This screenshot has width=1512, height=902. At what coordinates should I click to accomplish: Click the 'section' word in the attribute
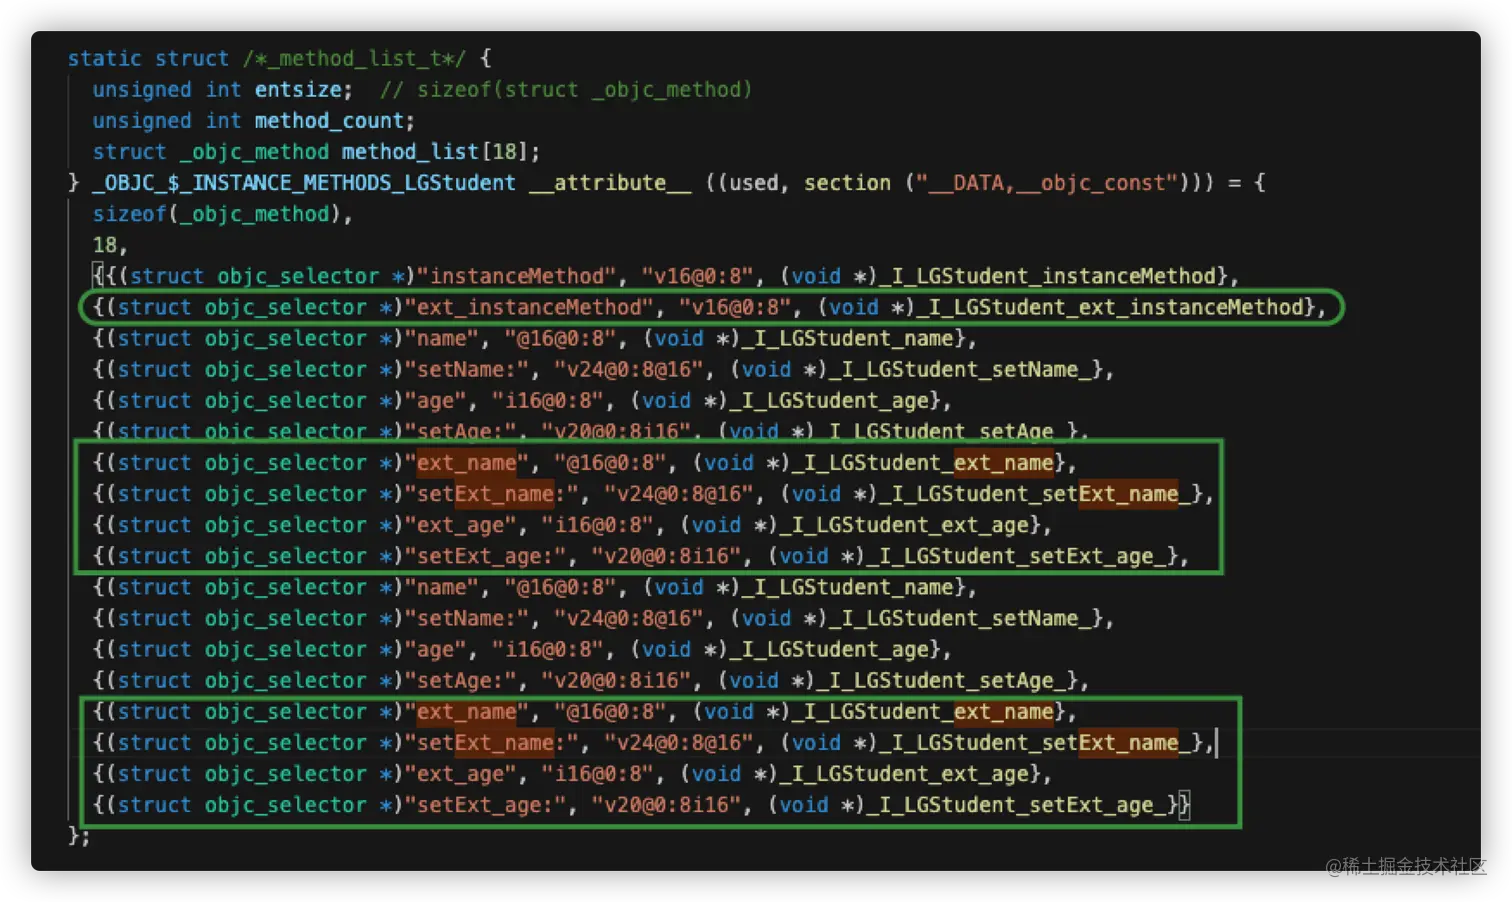[x=847, y=183]
